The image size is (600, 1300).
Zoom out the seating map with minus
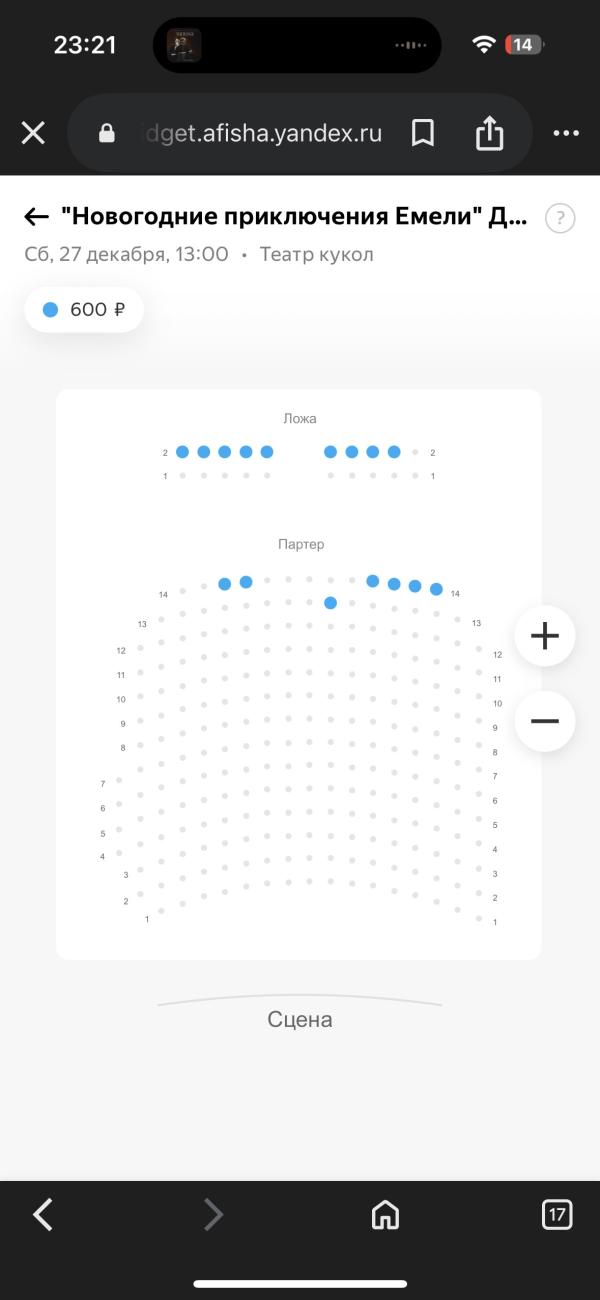[x=545, y=721]
